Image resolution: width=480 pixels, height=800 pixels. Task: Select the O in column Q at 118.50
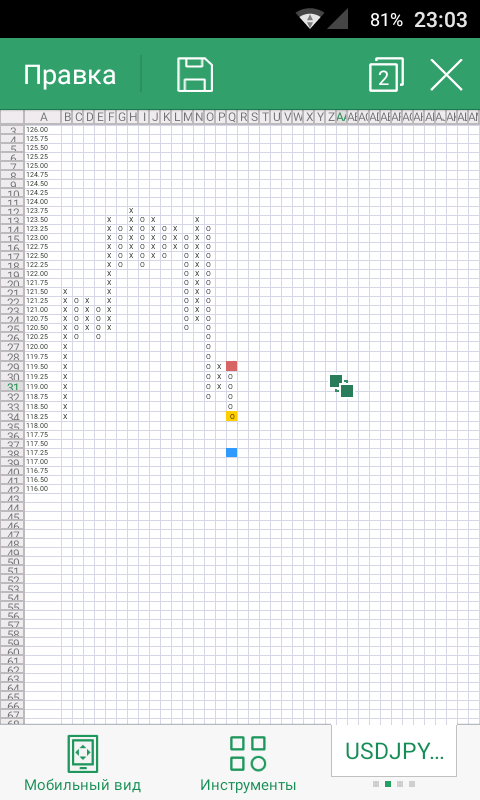pos(231,407)
